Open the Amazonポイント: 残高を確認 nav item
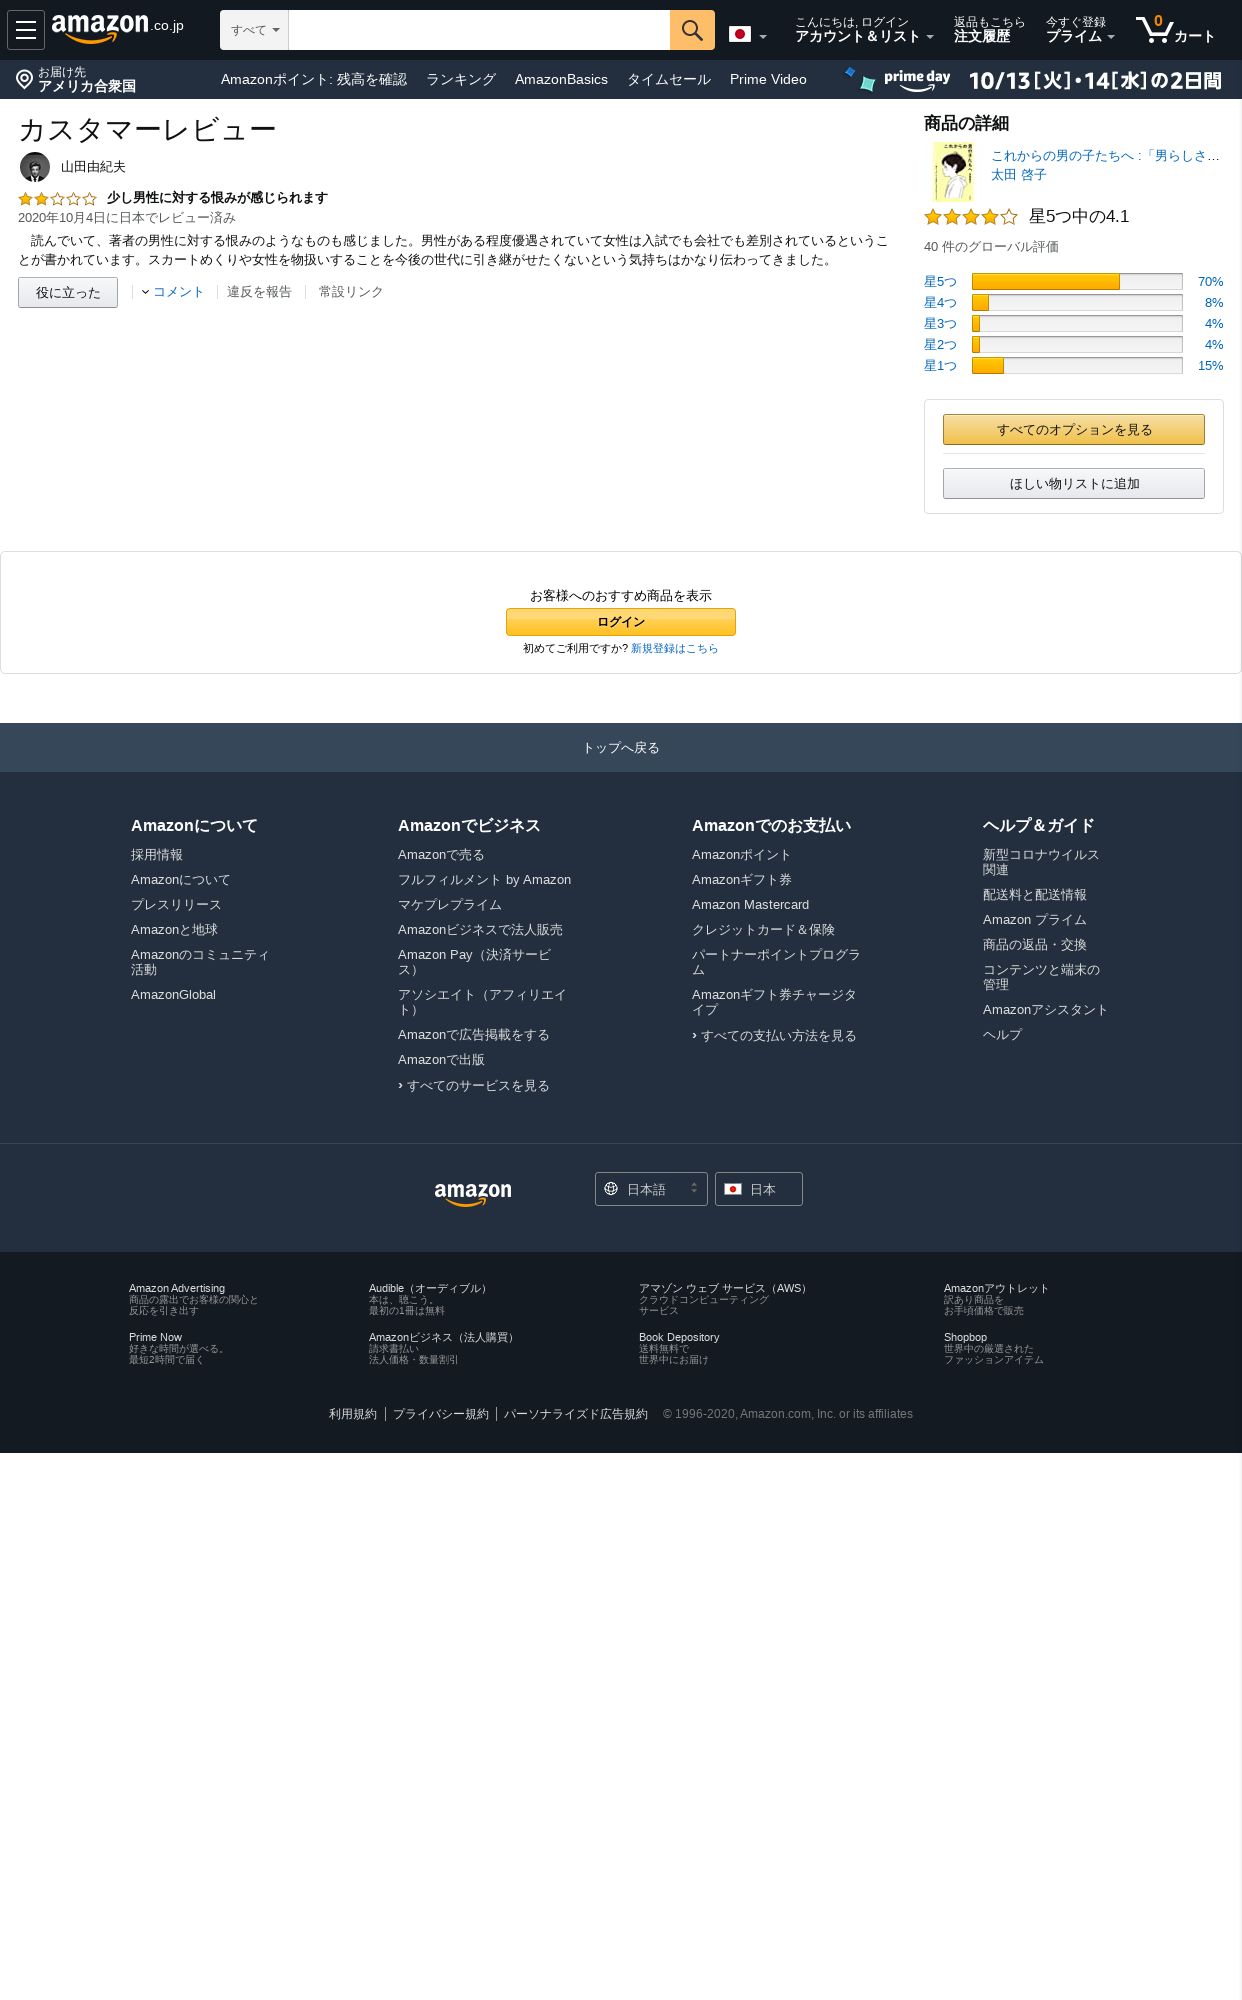The image size is (1242, 2000). [x=314, y=79]
